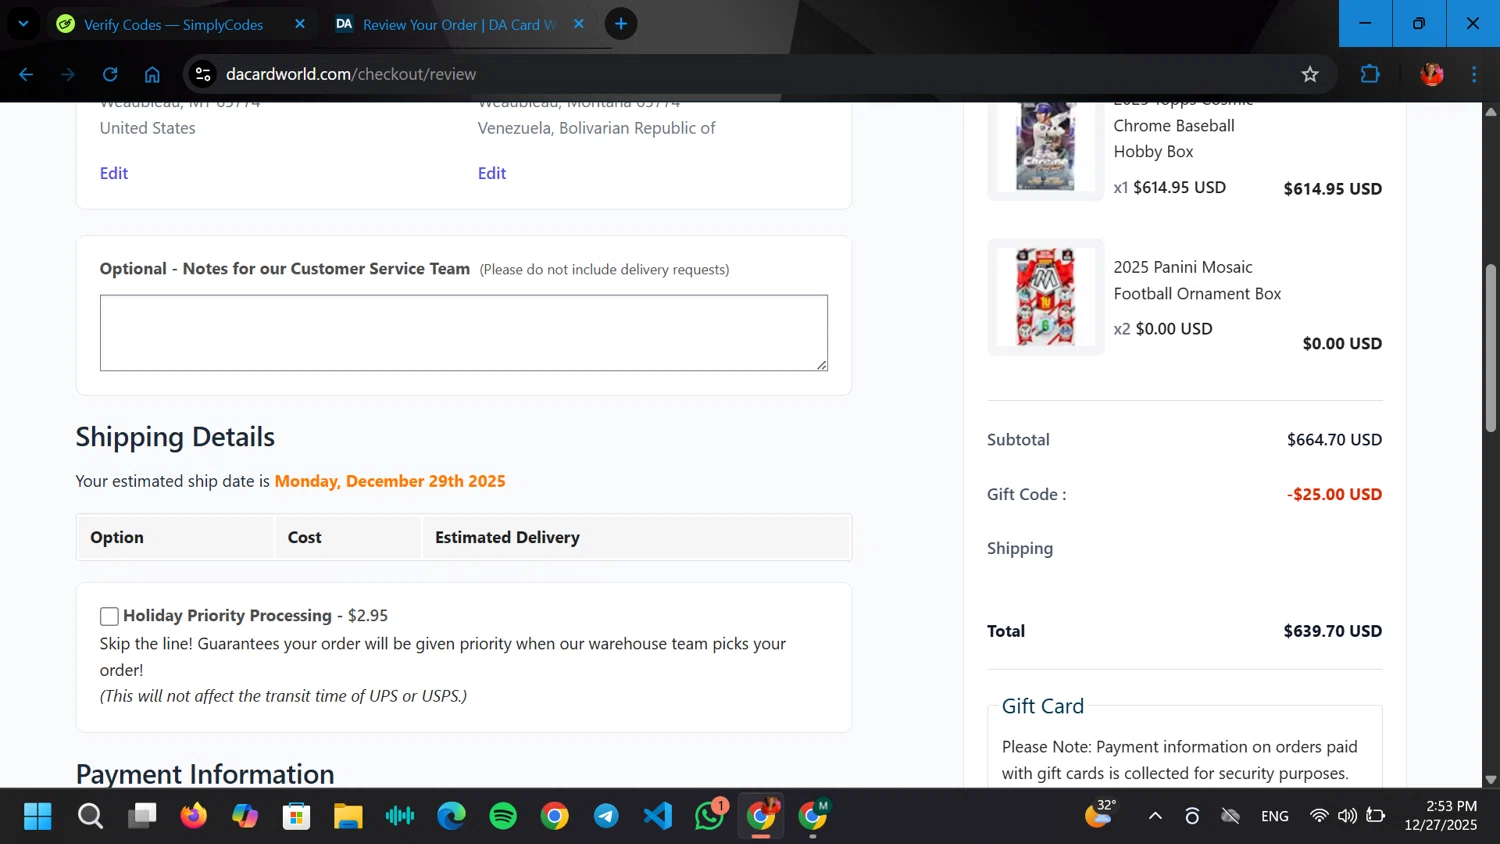
Task: Edit the United States address
Action: click(x=114, y=173)
